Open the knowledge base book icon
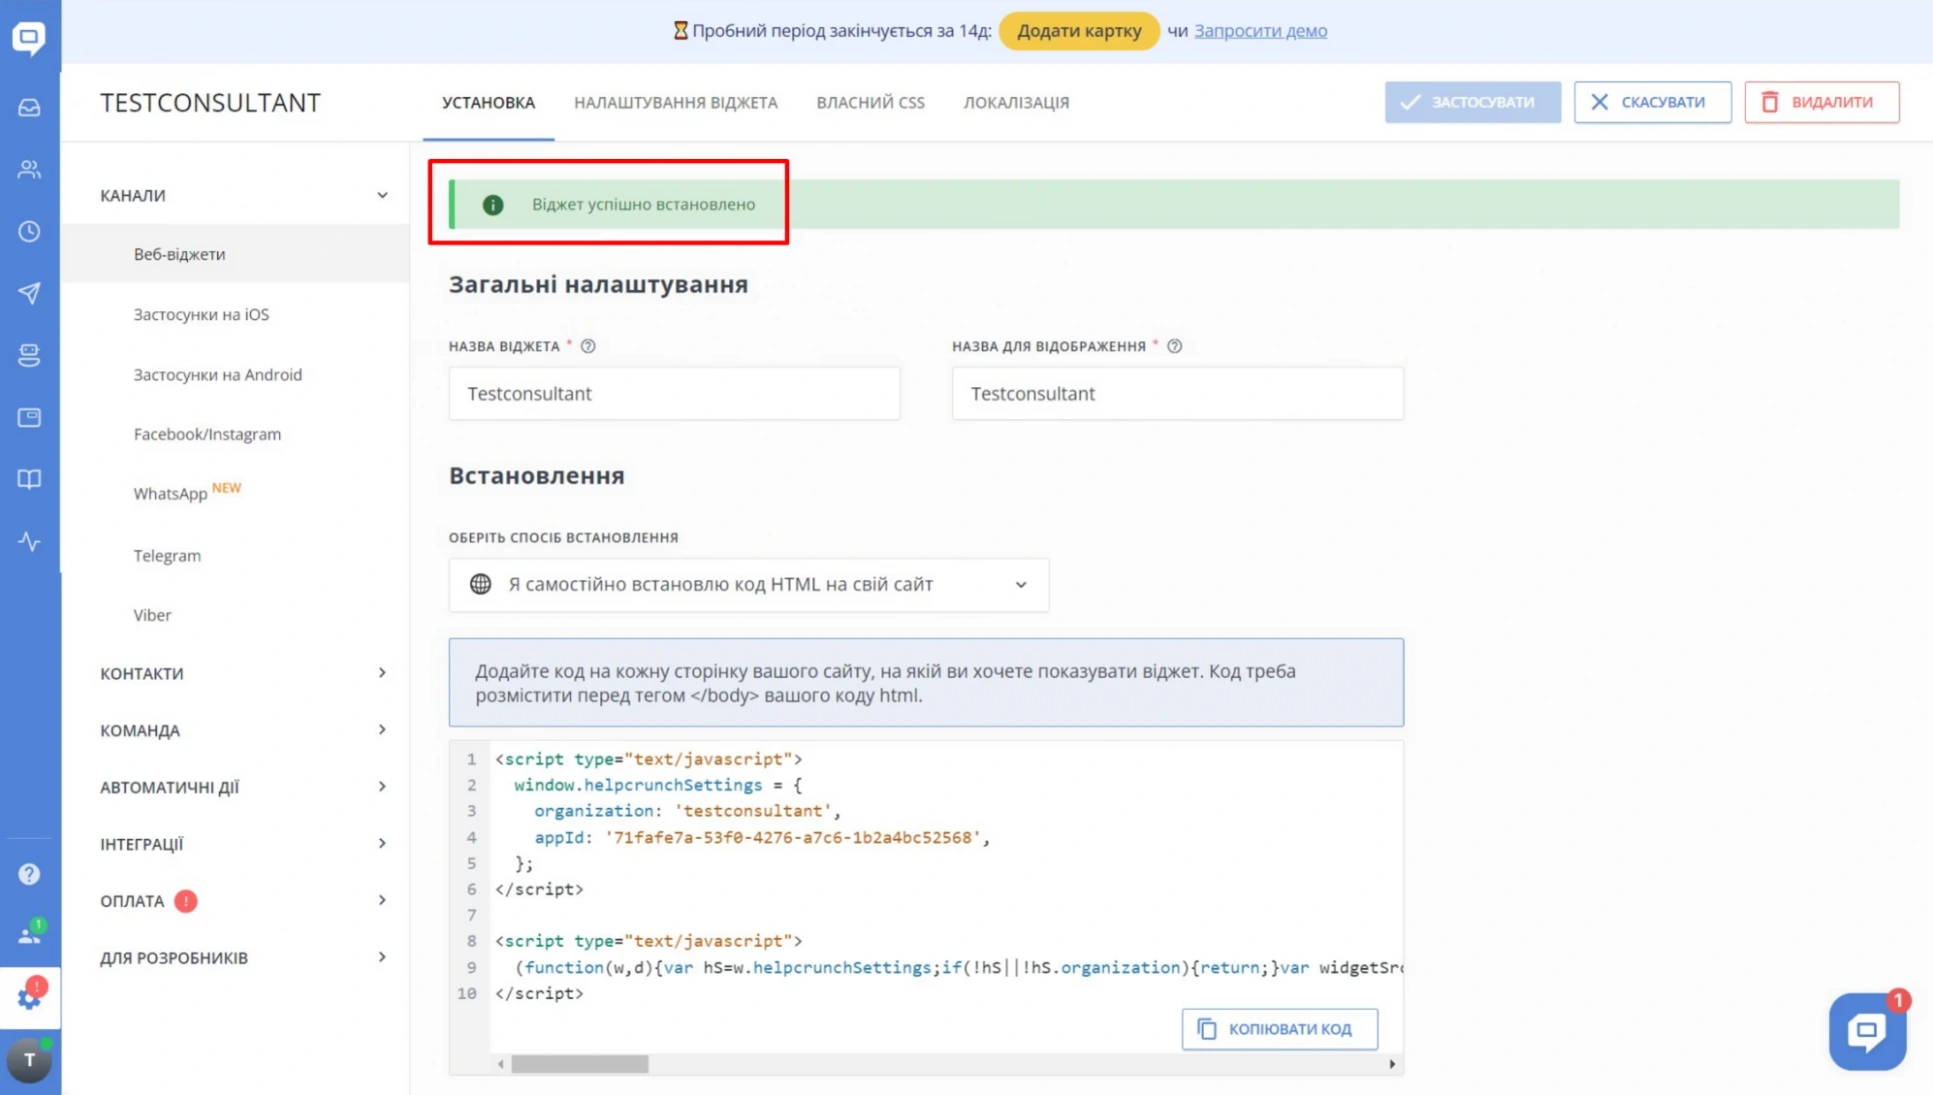 click(29, 479)
